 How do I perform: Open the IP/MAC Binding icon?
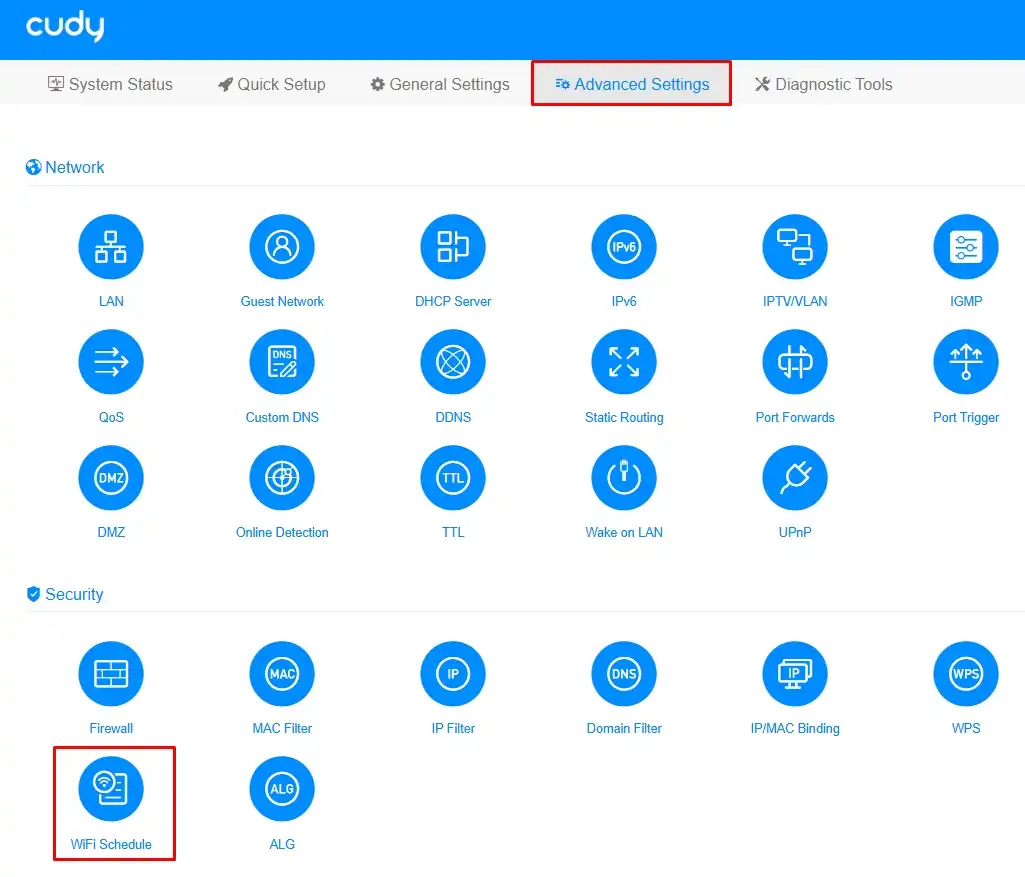(795, 674)
